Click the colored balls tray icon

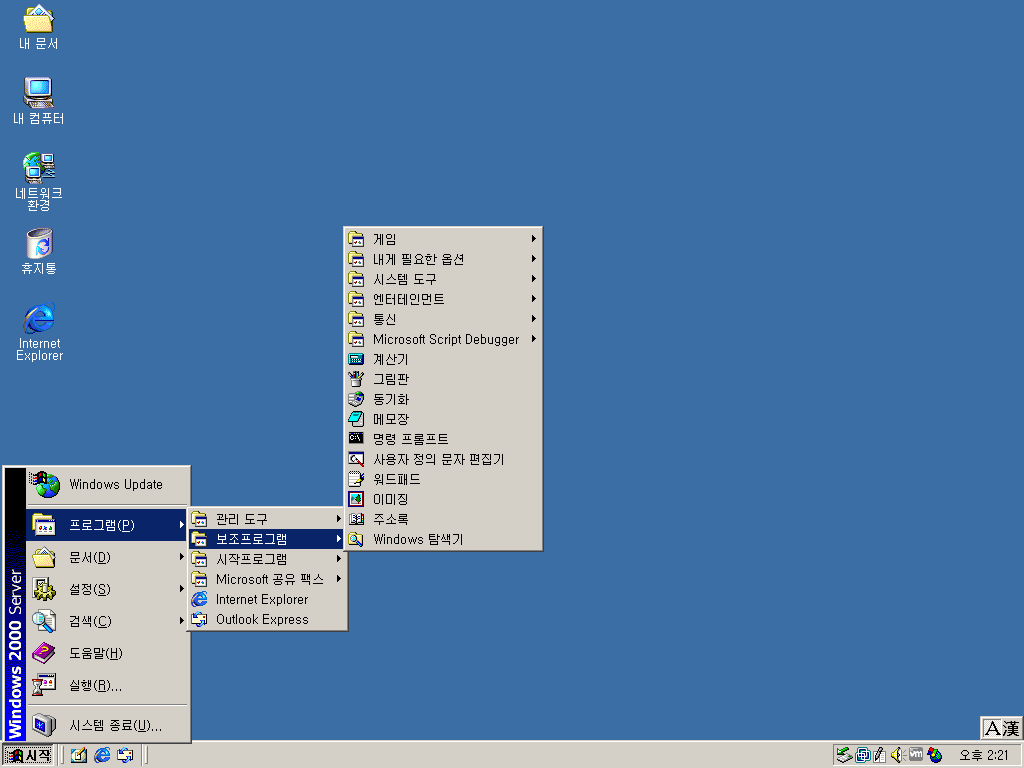(935, 755)
